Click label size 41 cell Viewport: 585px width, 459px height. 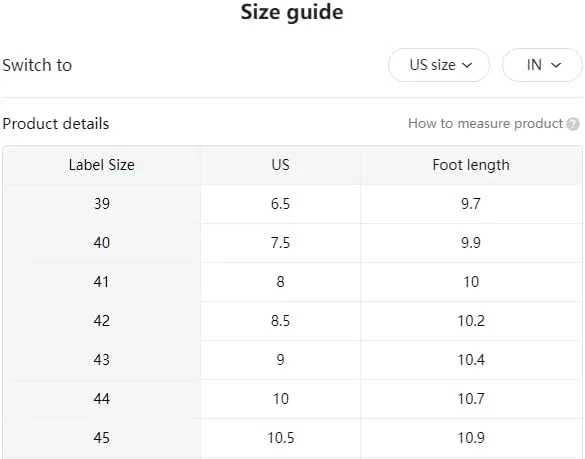[101, 282]
